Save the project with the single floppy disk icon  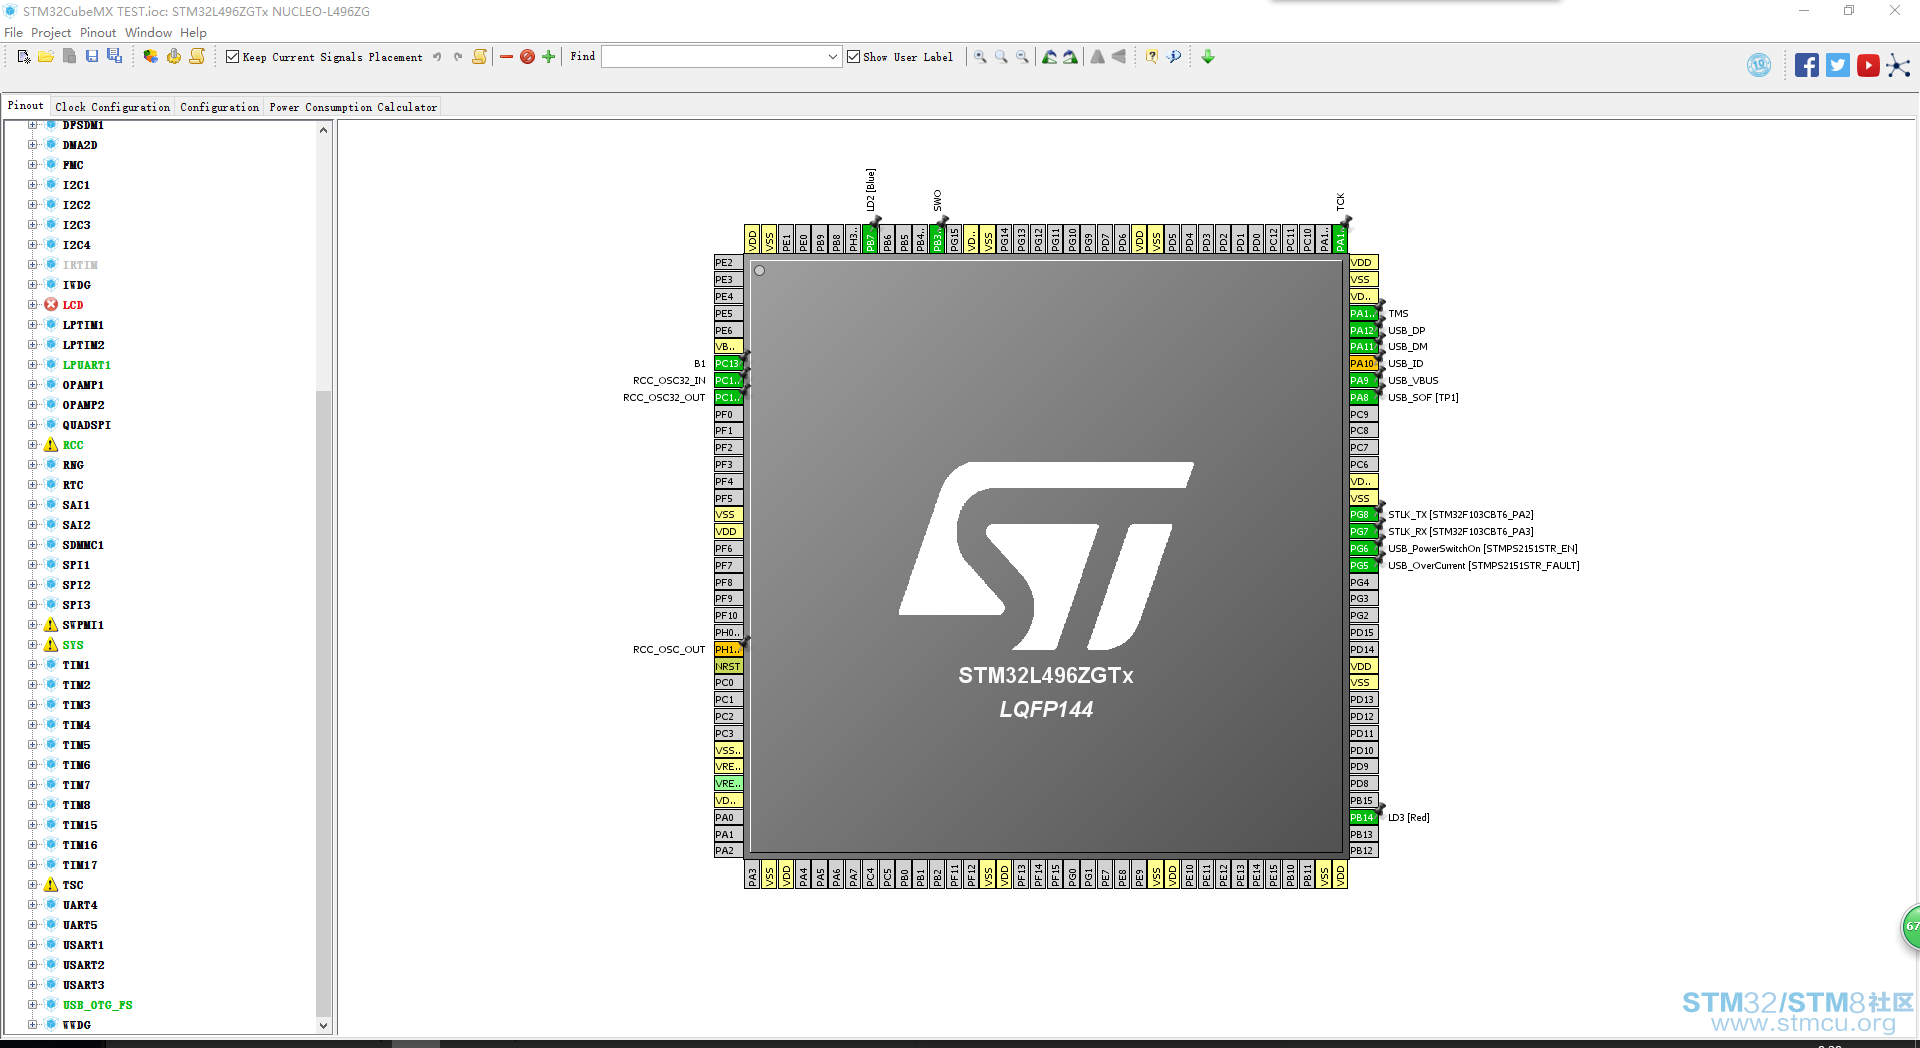click(92, 57)
